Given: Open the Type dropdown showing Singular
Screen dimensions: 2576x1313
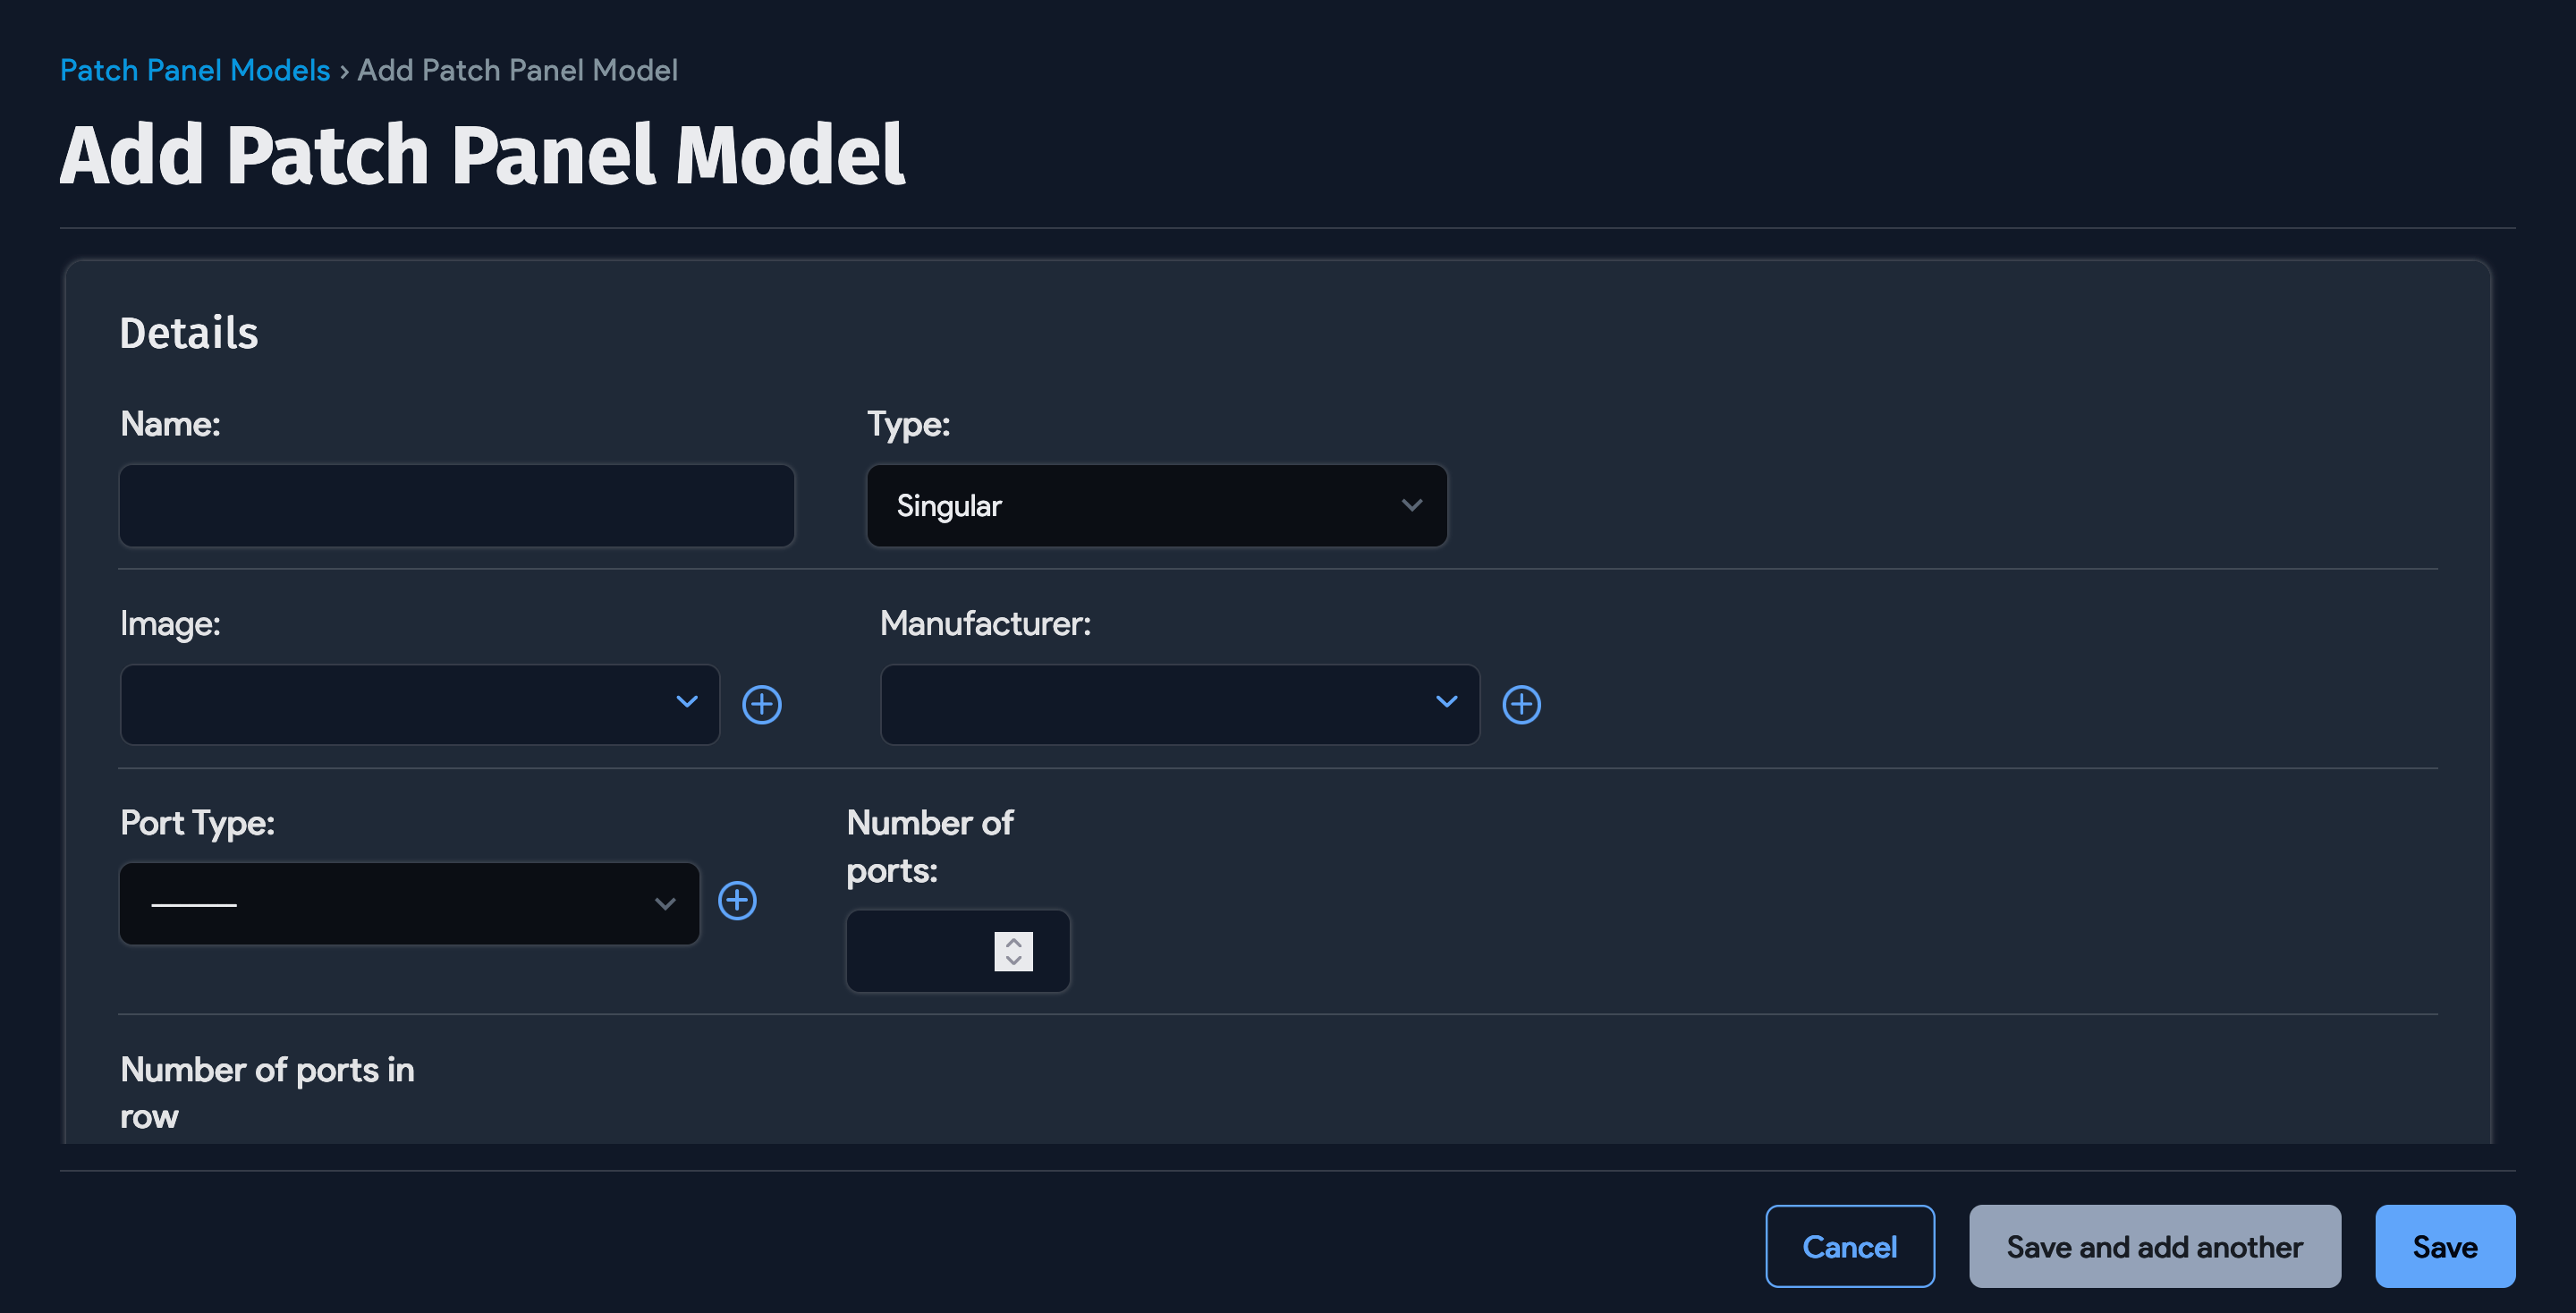Looking at the screenshot, I should 1156,505.
